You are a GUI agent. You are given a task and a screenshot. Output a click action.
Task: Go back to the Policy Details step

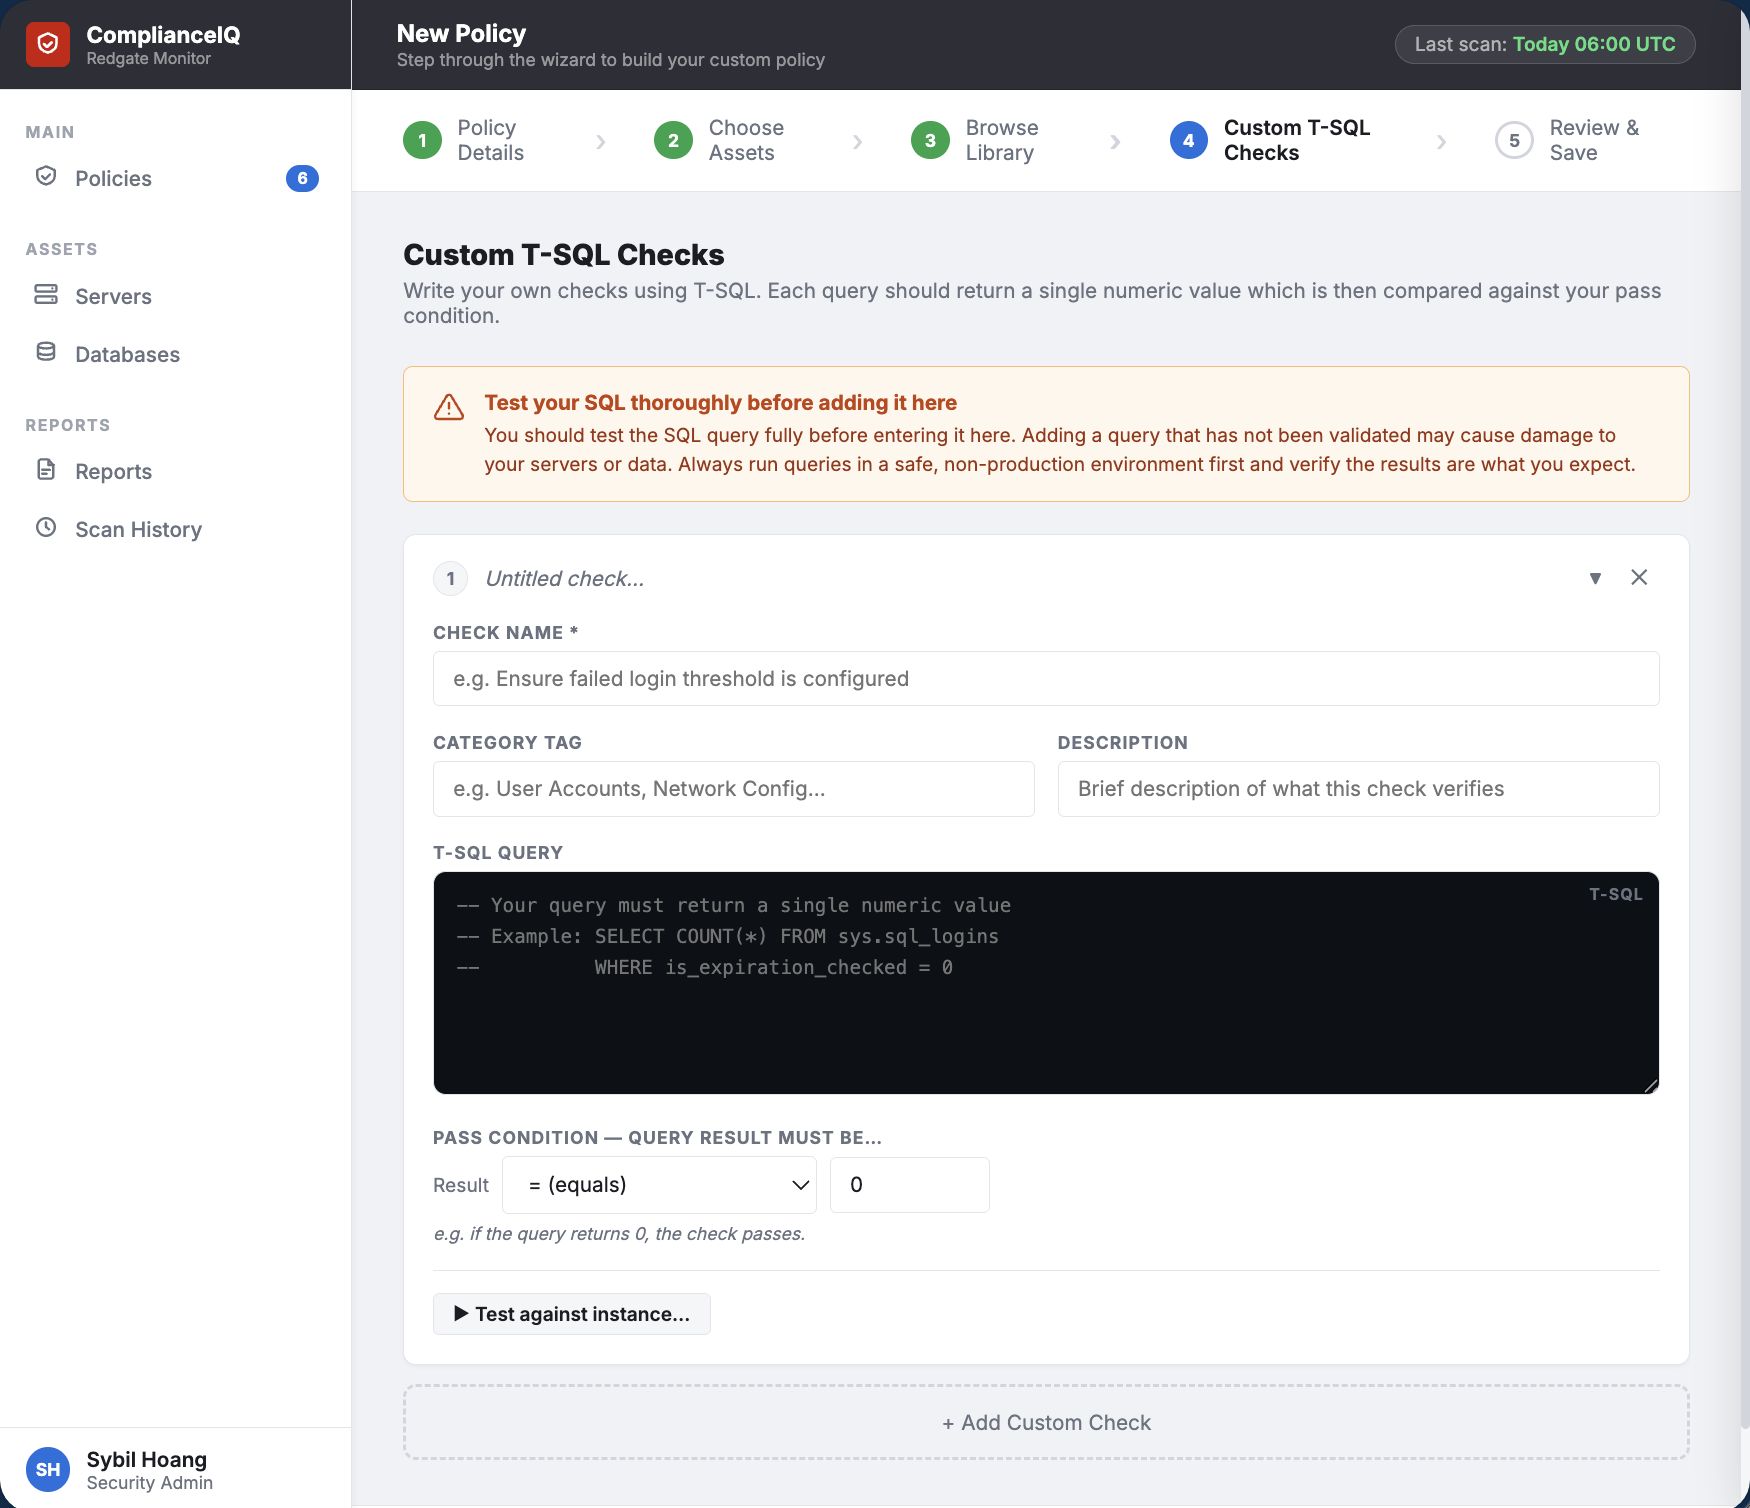422,140
